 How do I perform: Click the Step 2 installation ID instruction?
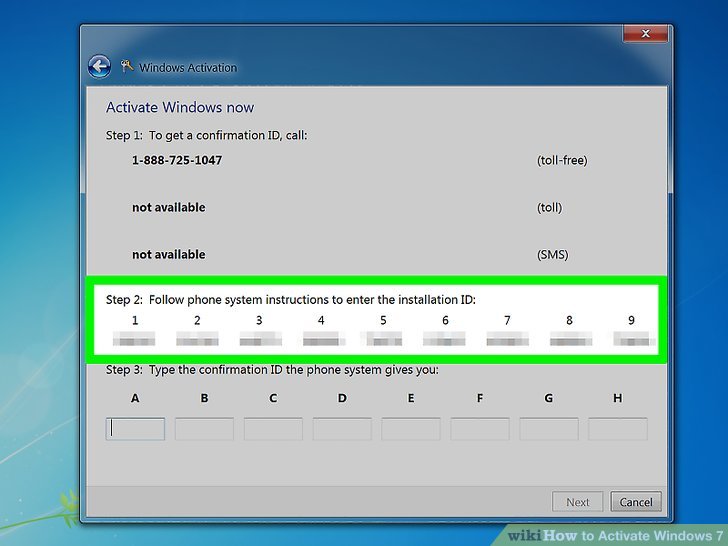coord(291,300)
